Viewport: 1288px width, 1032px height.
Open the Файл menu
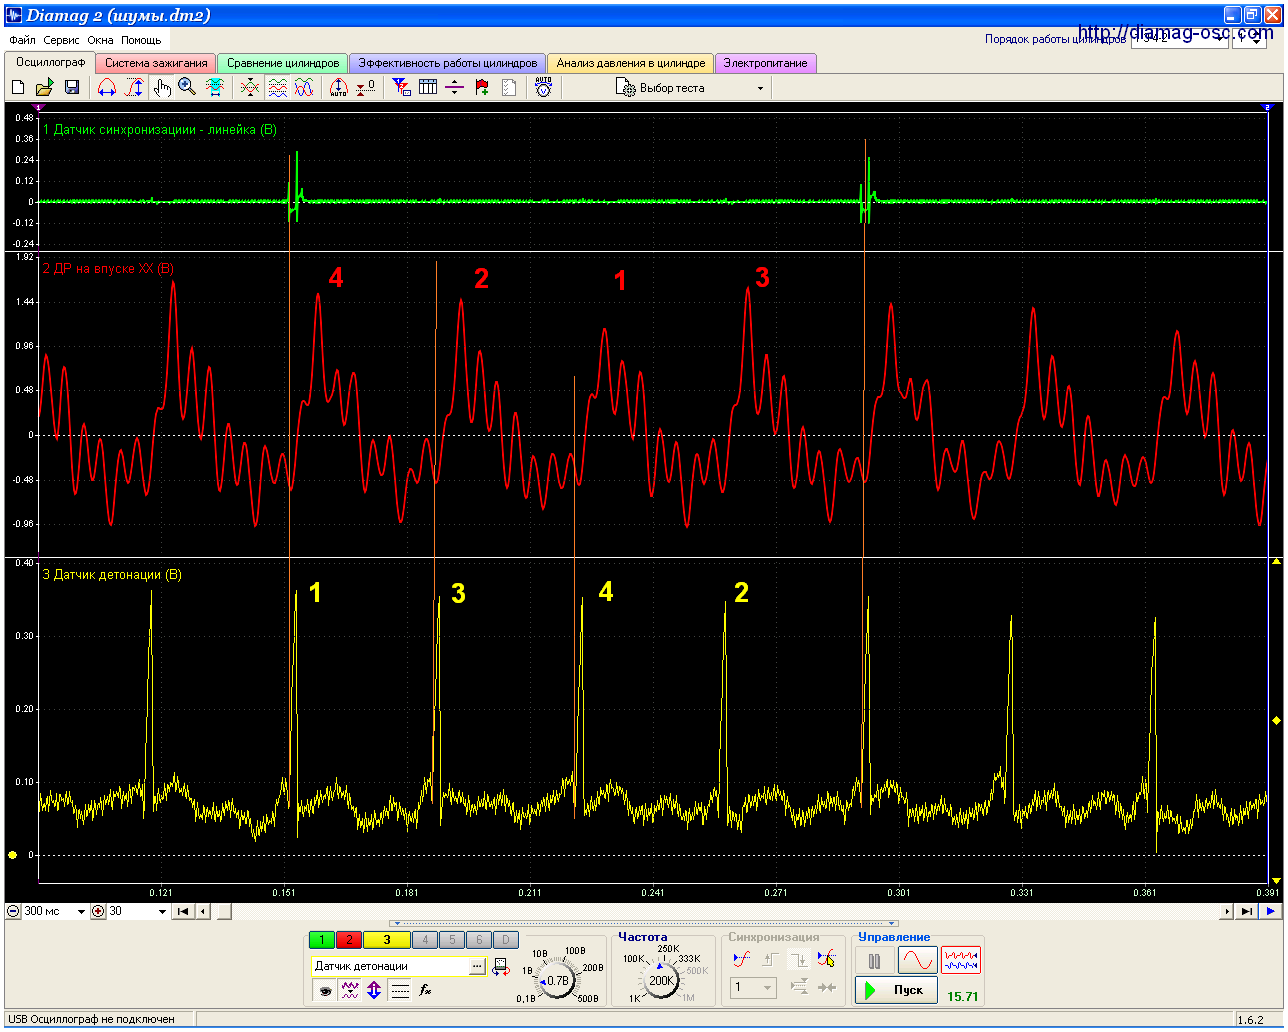pos(22,40)
